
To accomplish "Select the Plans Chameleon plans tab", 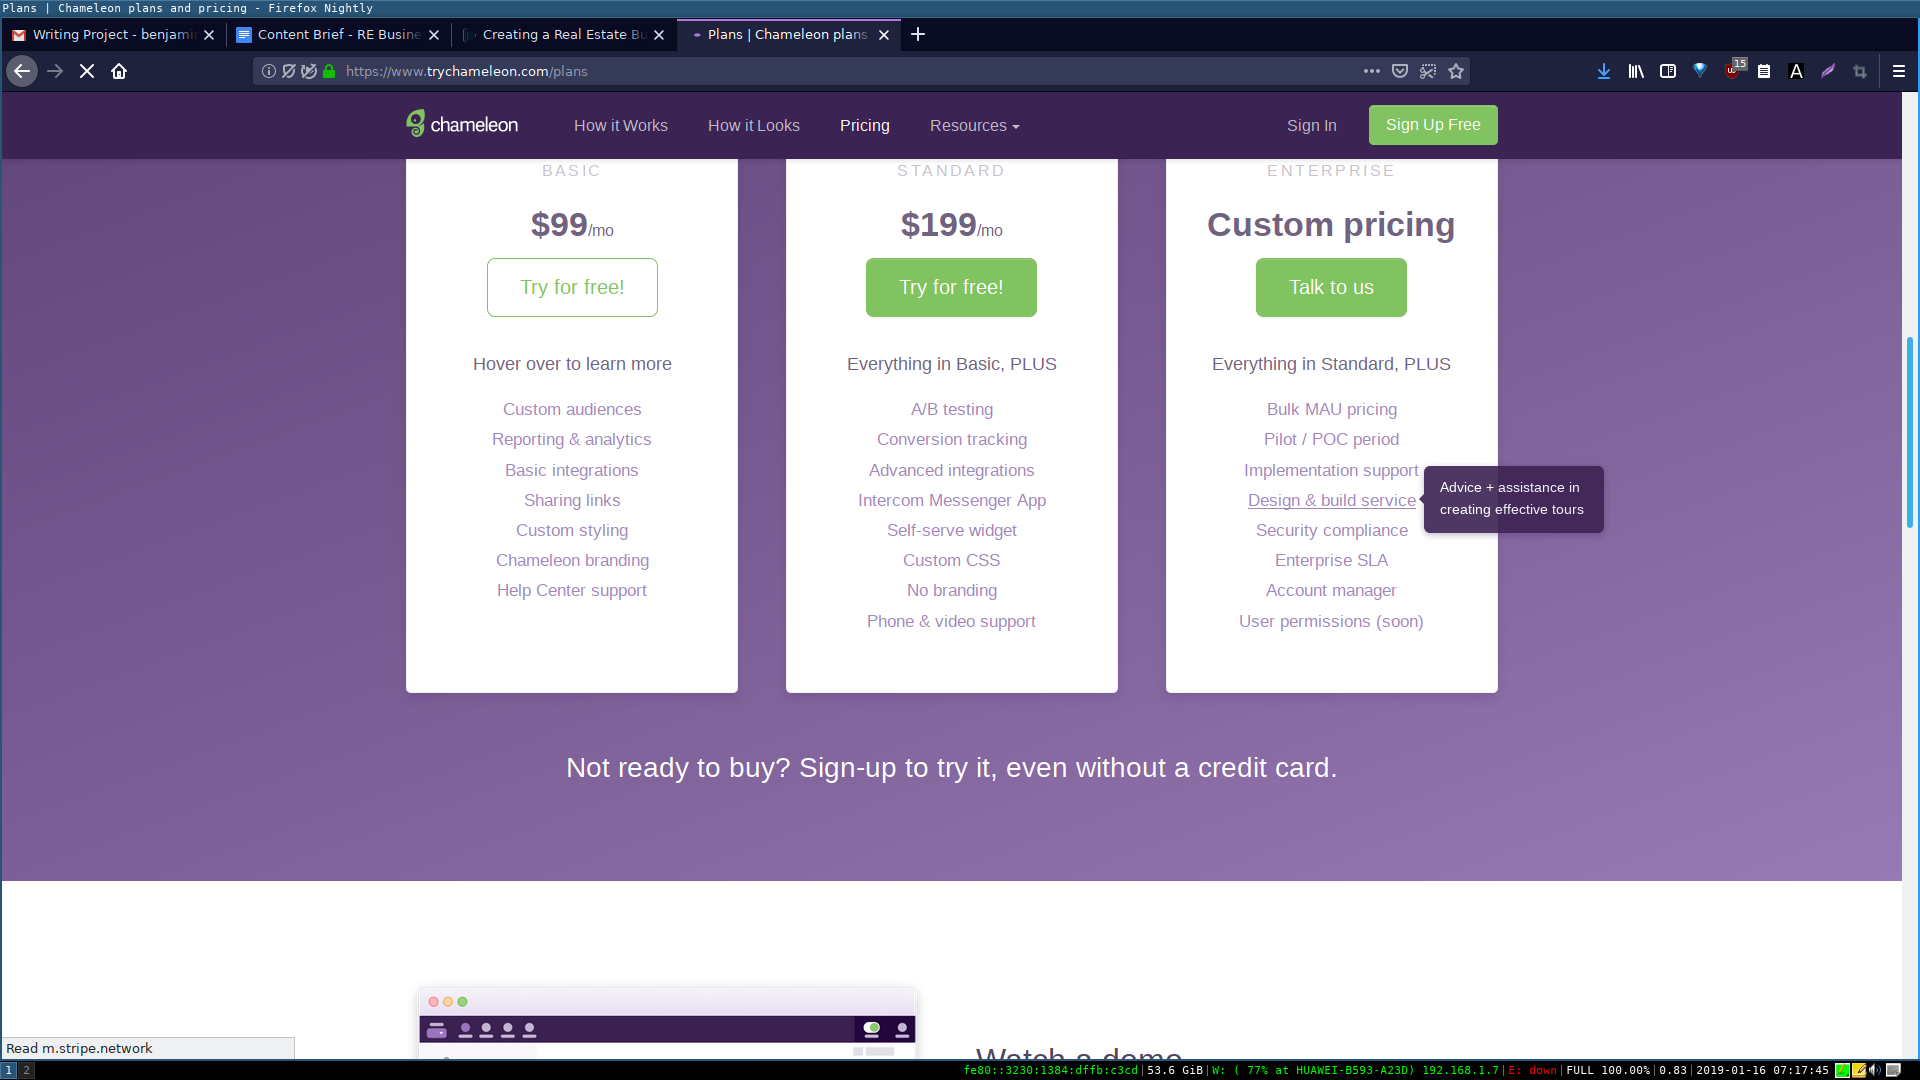I will click(x=788, y=34).
